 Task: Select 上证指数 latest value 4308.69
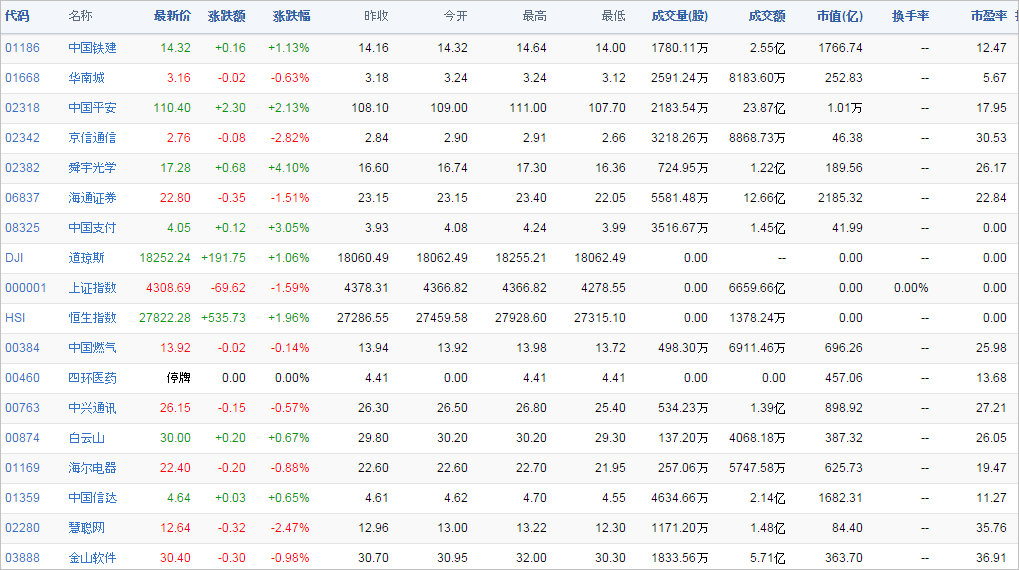click(x=168, y=288)
